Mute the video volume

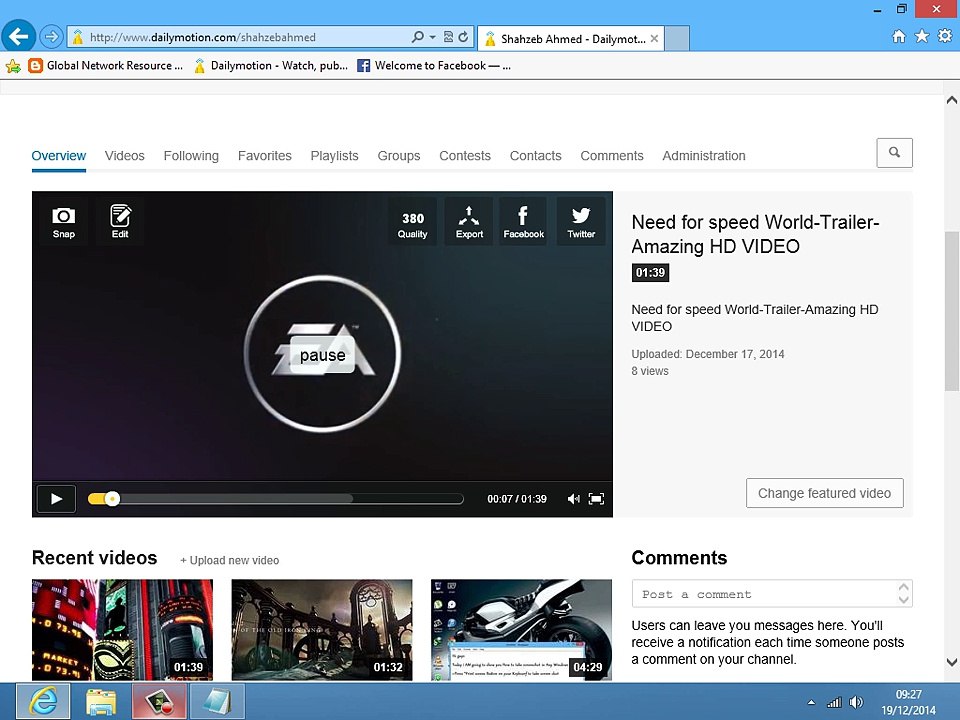pyautogui.click(x=573, y=499)
